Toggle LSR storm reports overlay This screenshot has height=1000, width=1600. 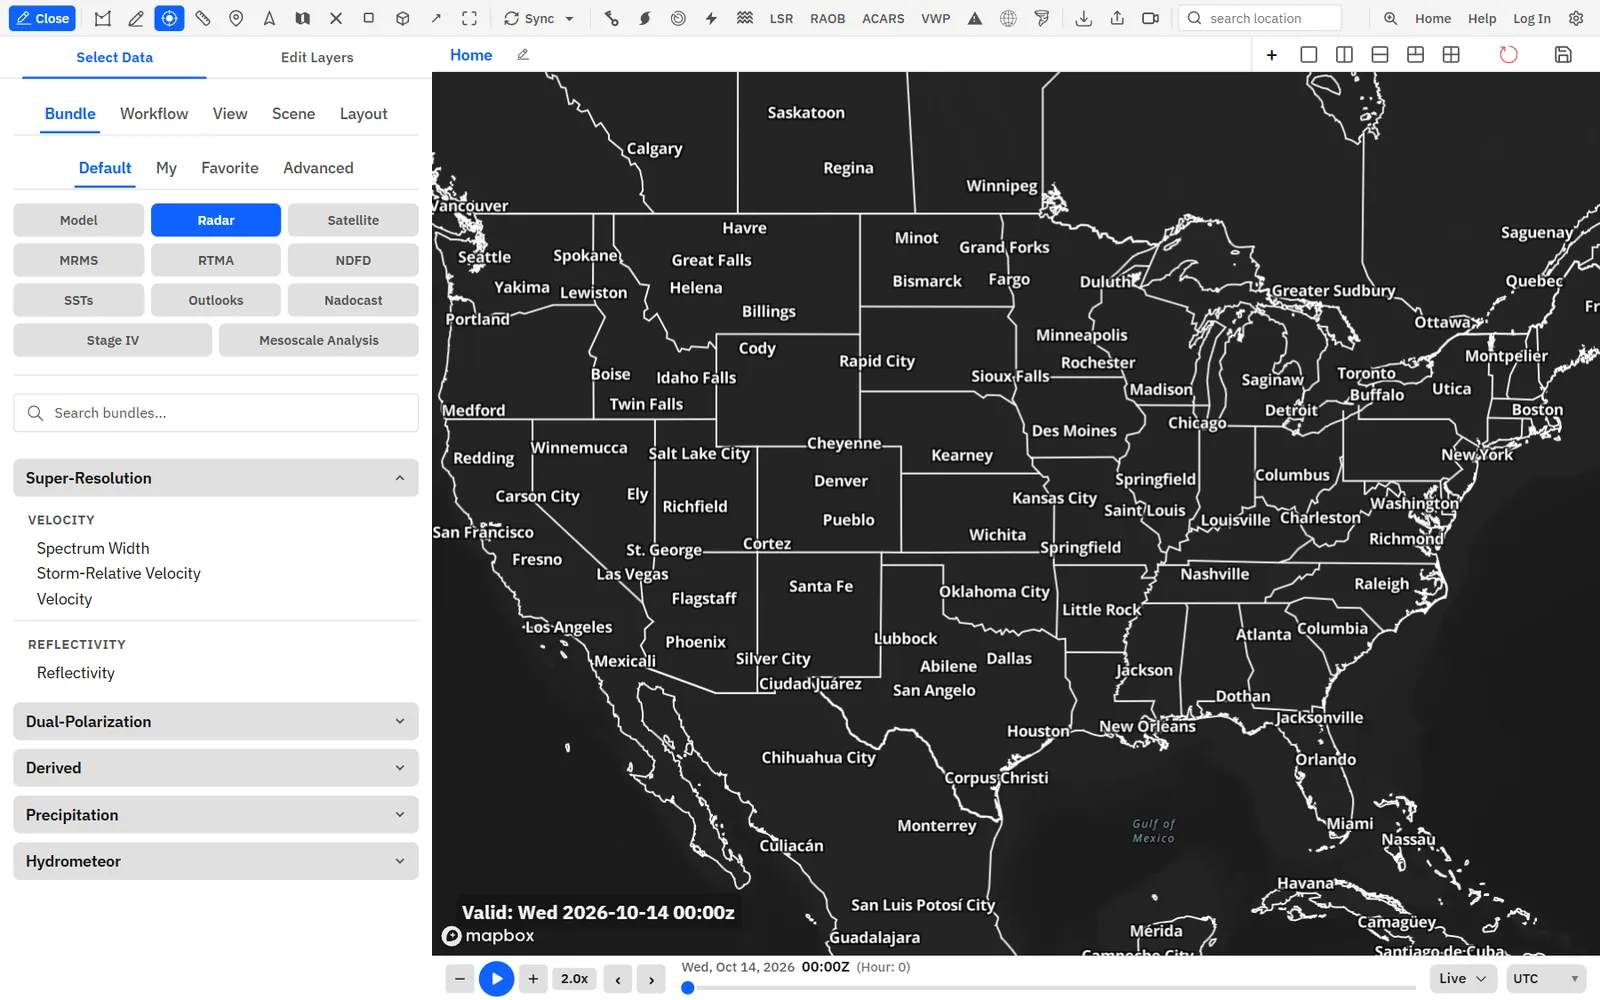coord(781,18)
